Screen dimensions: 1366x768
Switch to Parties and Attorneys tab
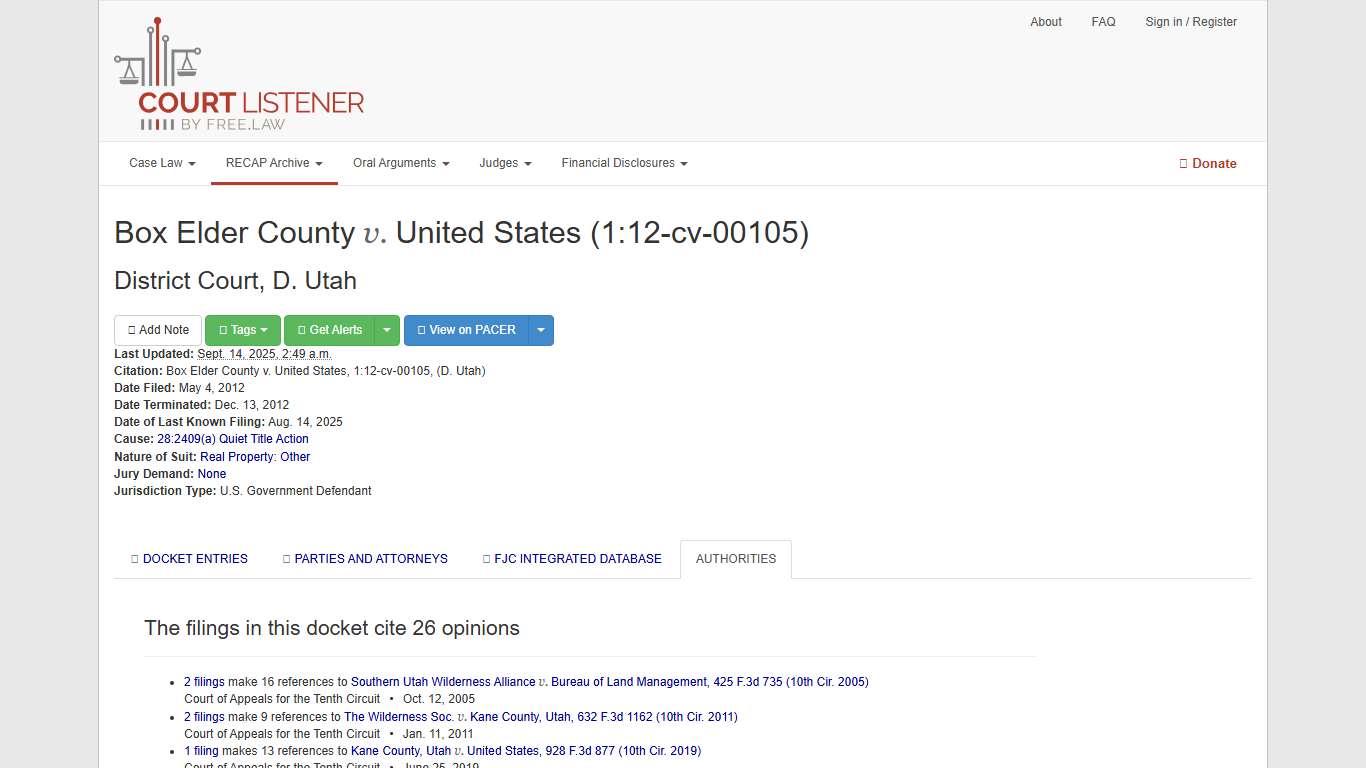[x=365, y=559]
